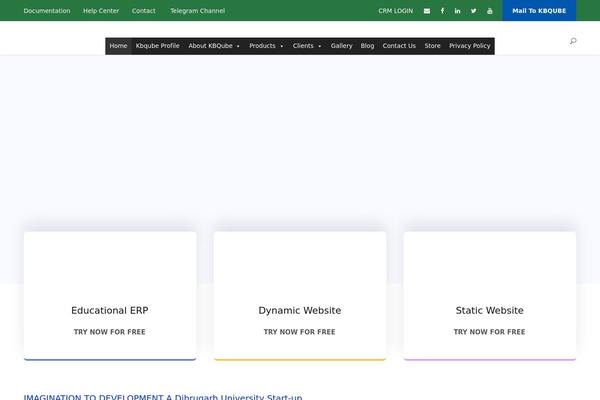Open the Blog menu item
This screenshot has width=600, height=400.
[367, 46]
